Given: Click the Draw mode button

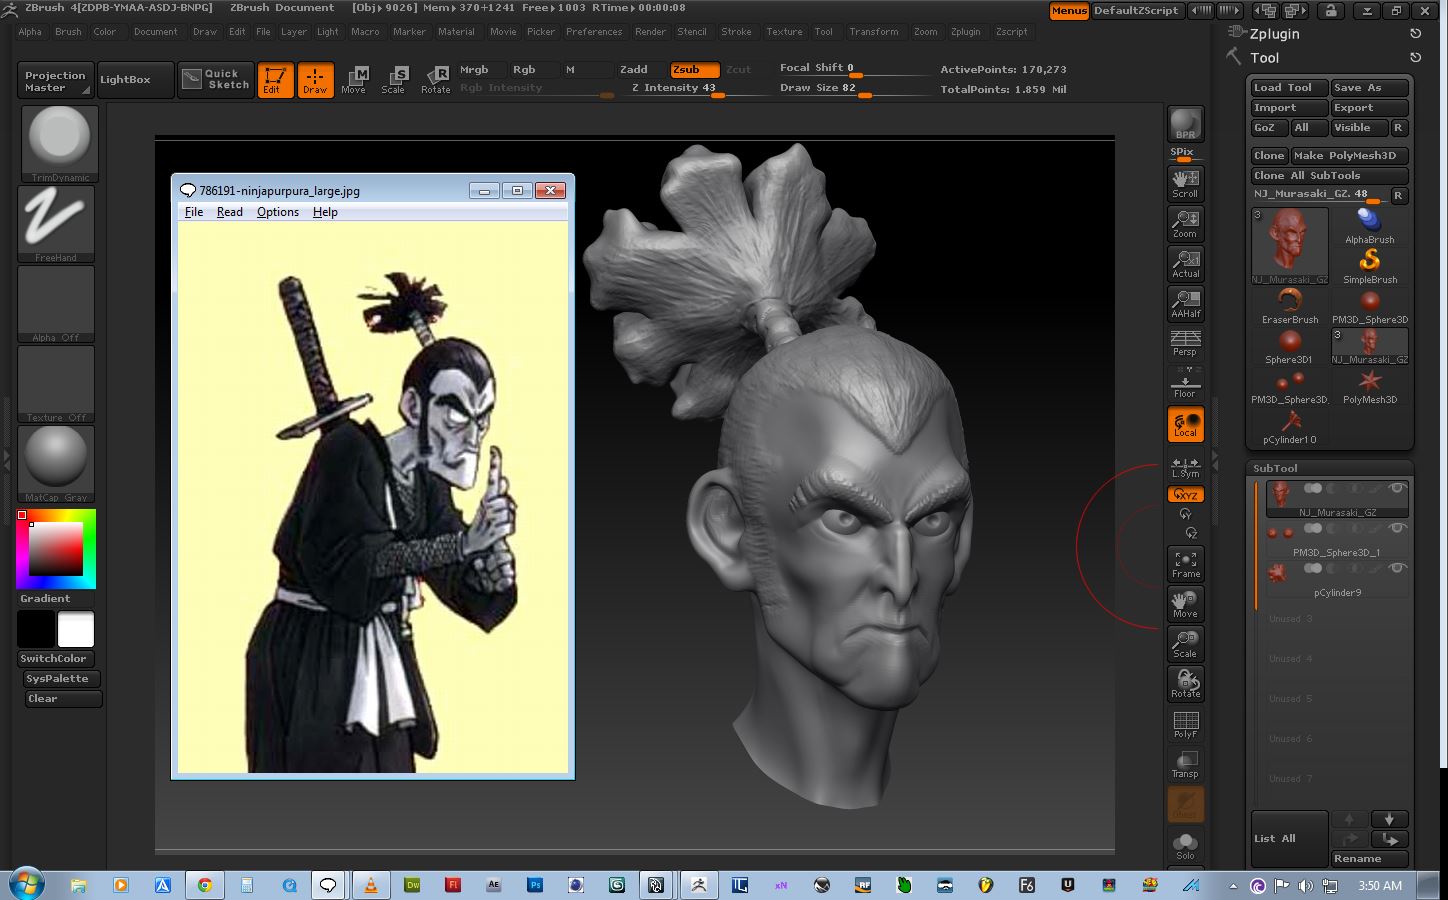Looking at the screenshot, I should (315, 79).
